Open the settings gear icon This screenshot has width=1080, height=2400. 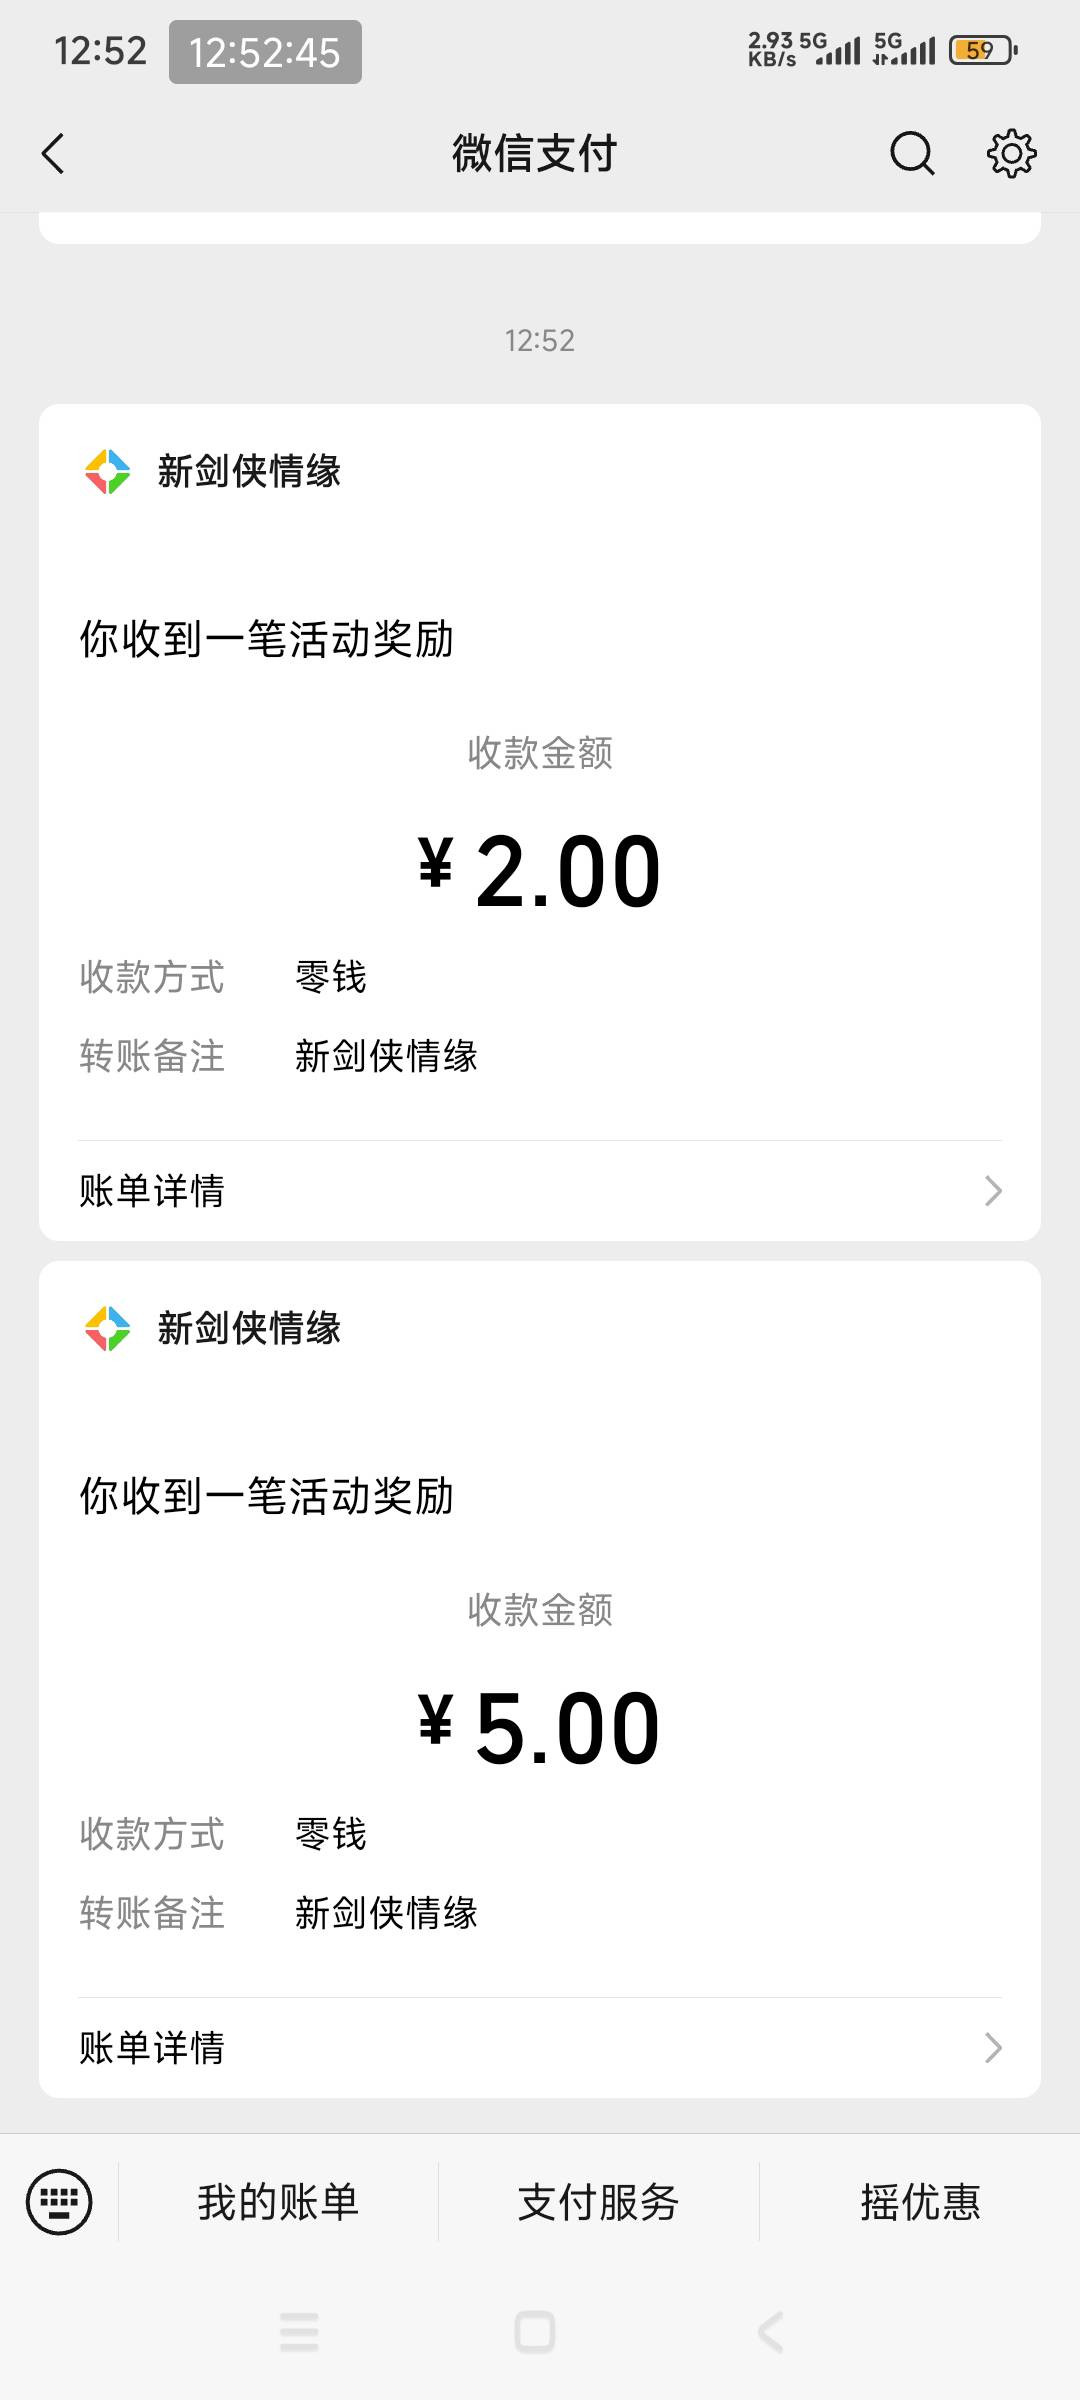pyautogui.click(x=1011, y=154)
